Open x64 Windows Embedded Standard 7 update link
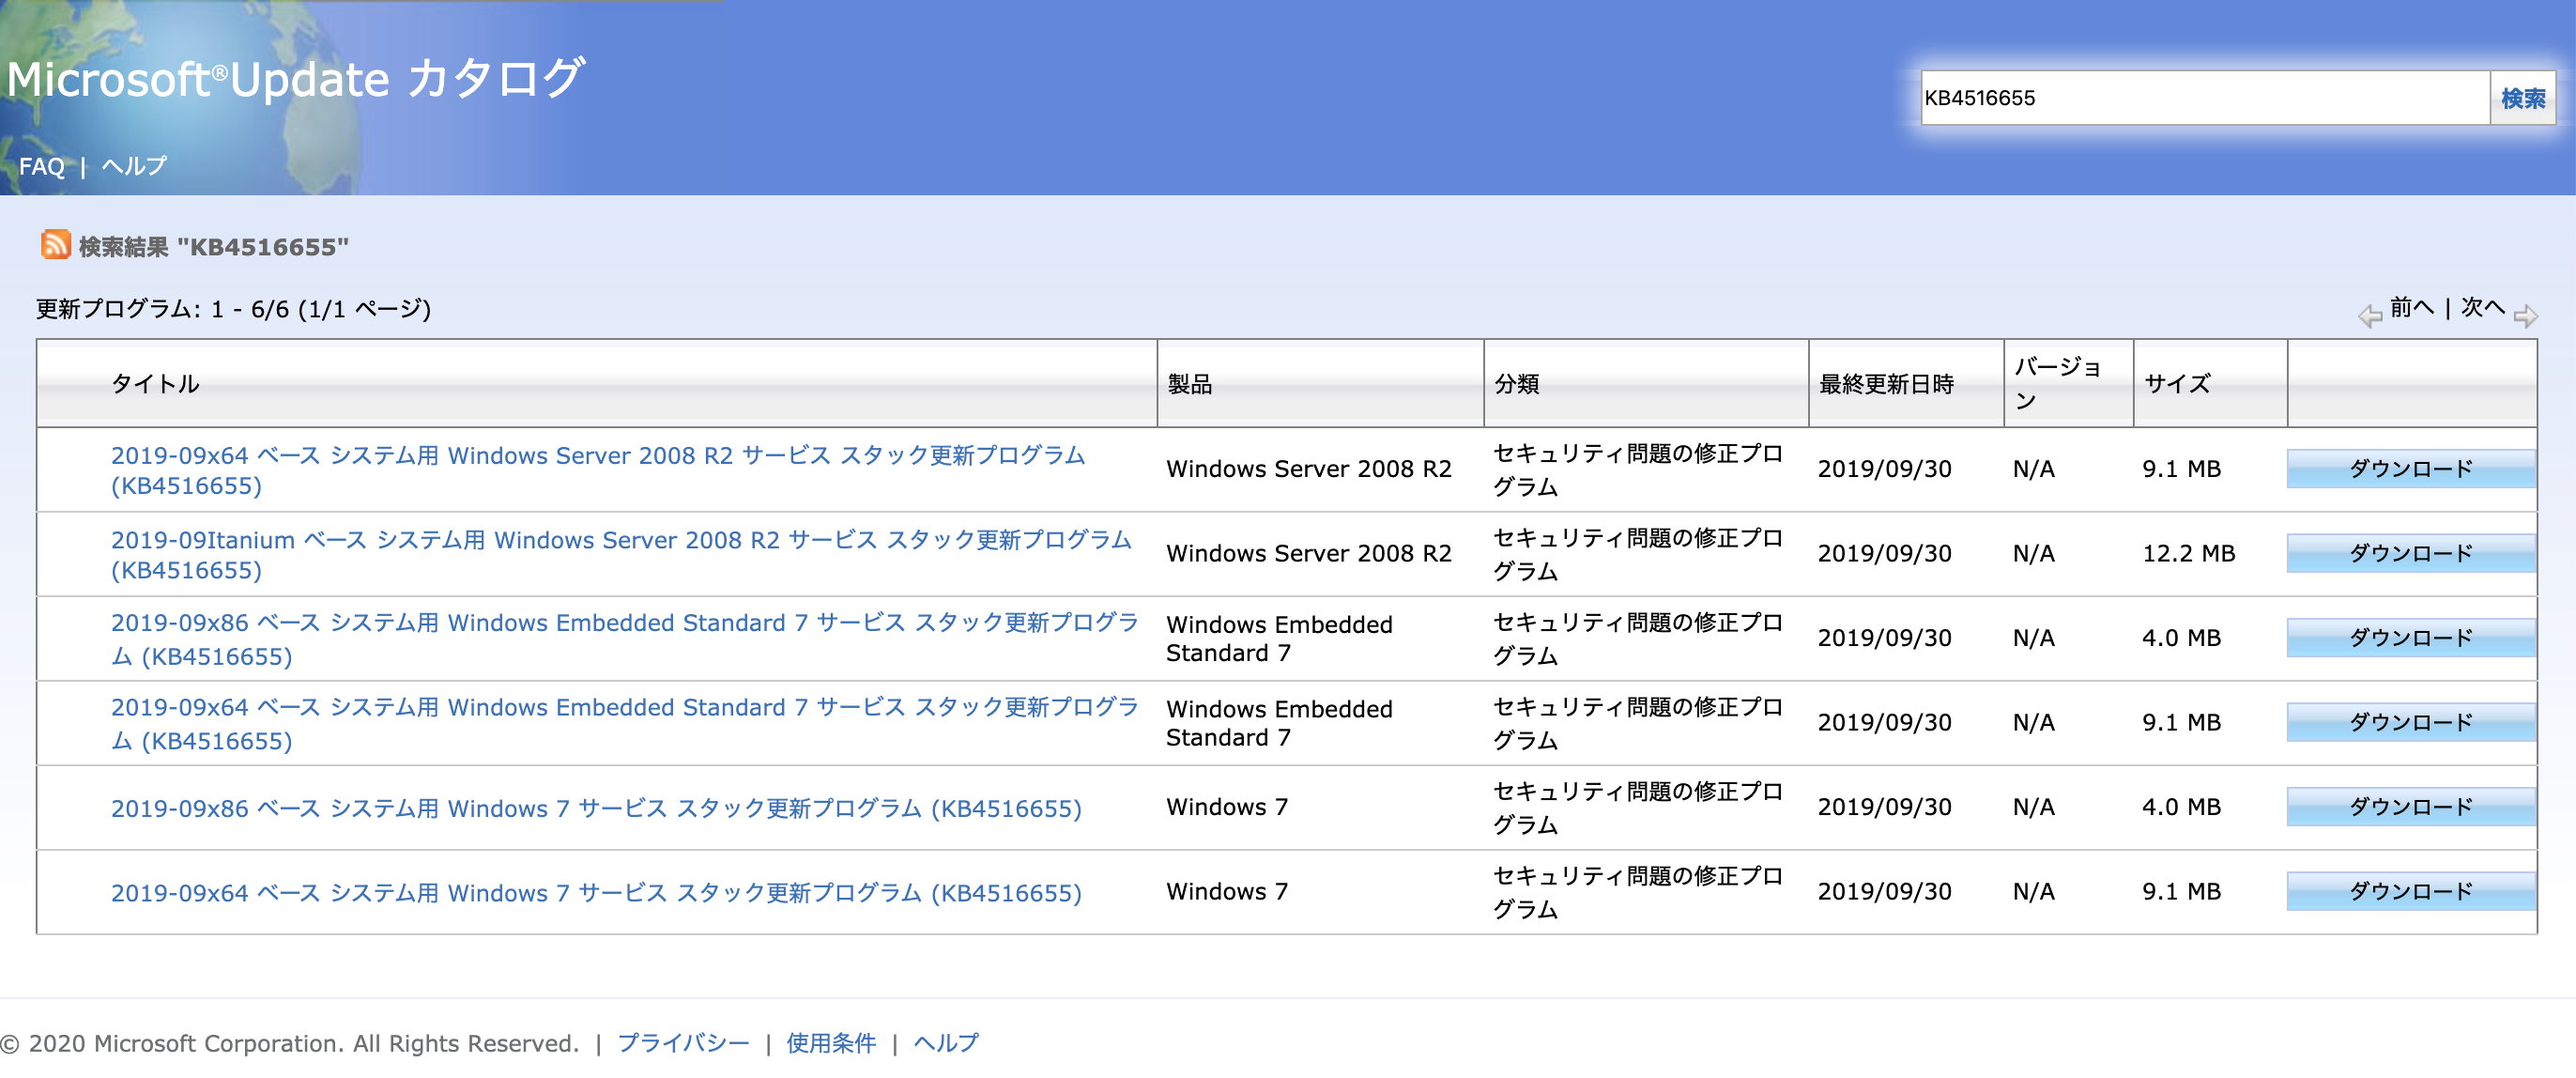2576x1078 pixels. [x=625, y=723]
